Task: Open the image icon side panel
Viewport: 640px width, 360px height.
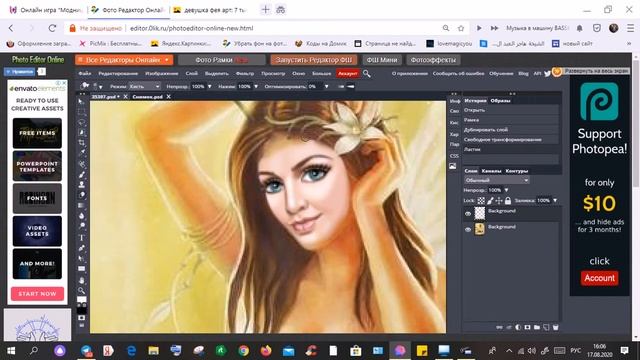Action: coord(453,166)
